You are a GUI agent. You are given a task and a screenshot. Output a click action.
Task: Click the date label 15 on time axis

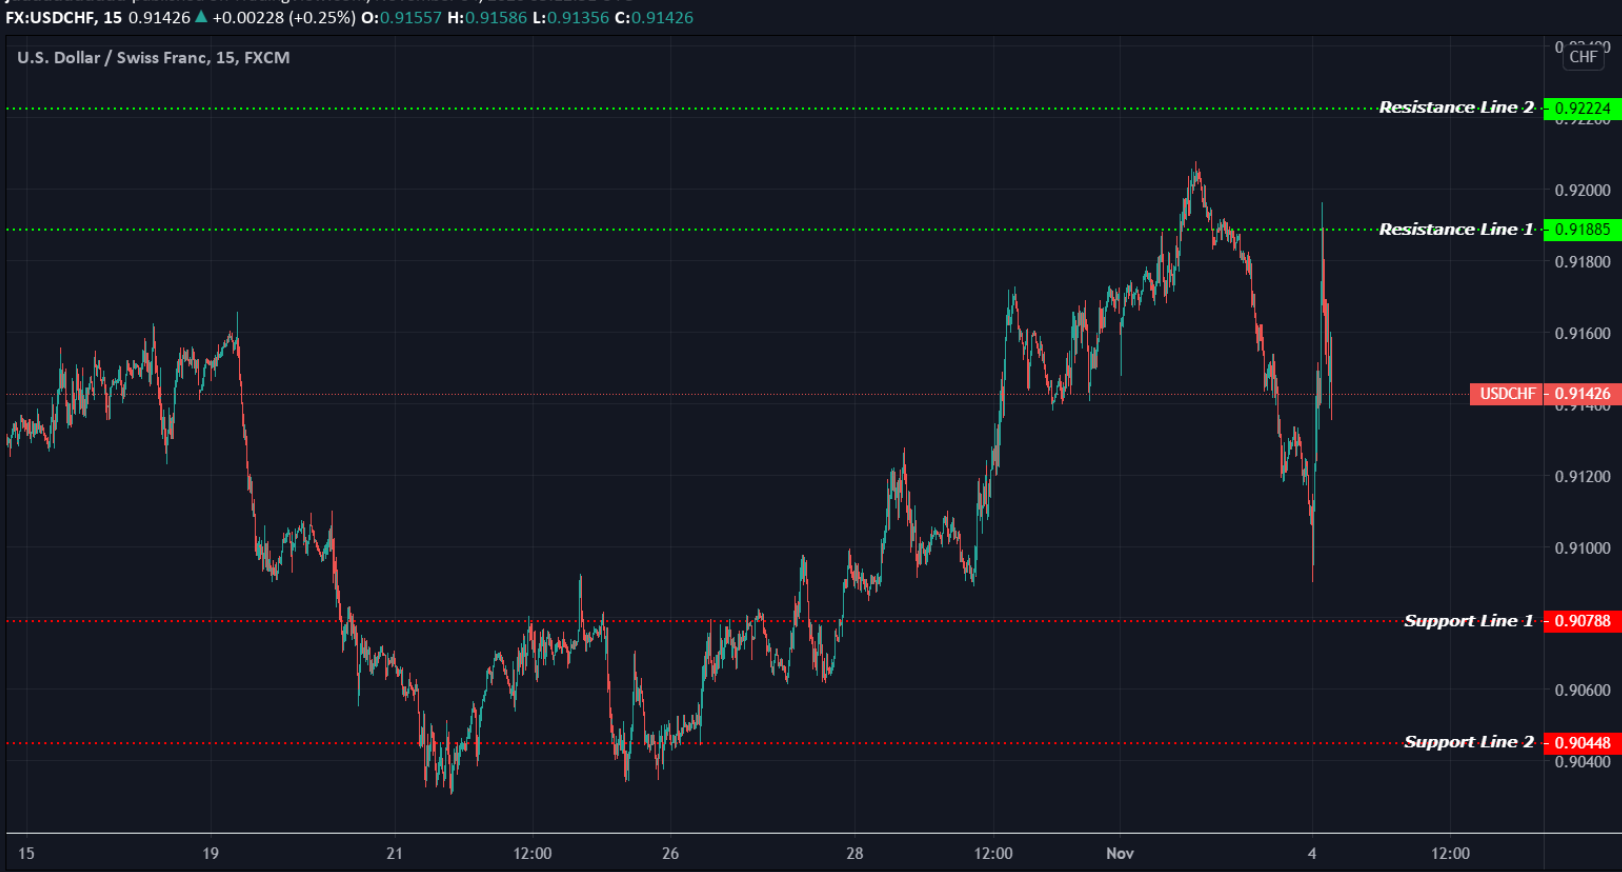click(26, 853)
